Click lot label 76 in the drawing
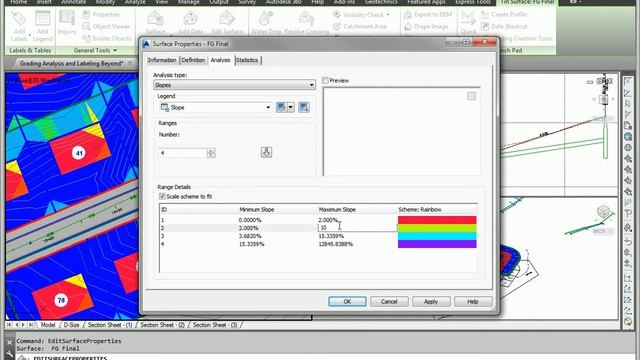 click(x=61, y=300)
